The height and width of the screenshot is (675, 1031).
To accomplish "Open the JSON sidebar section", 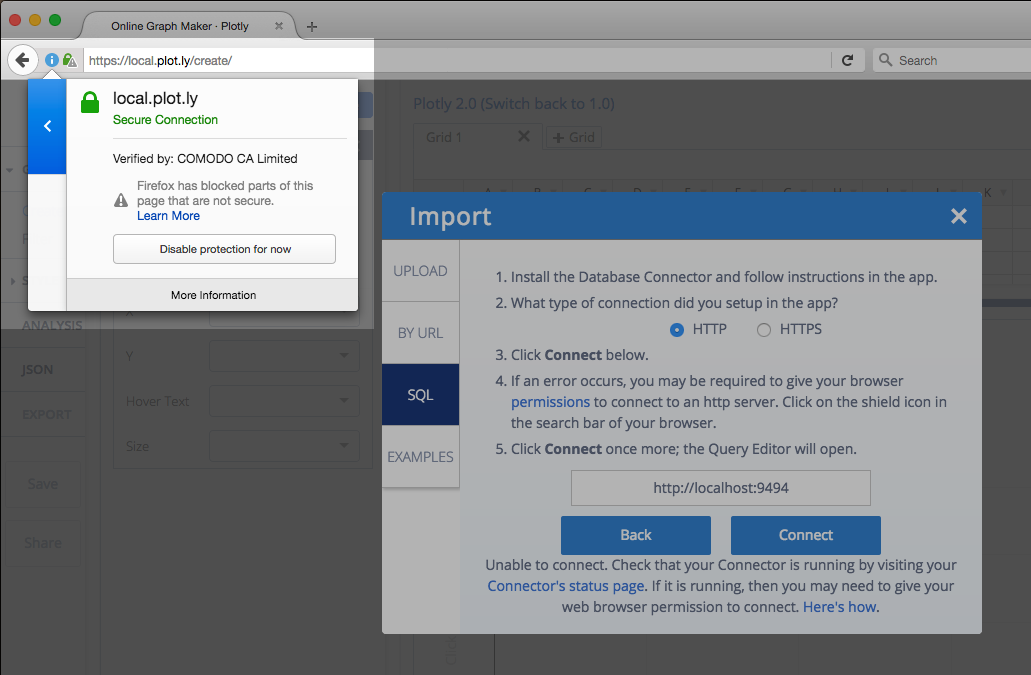I will 37,369.
